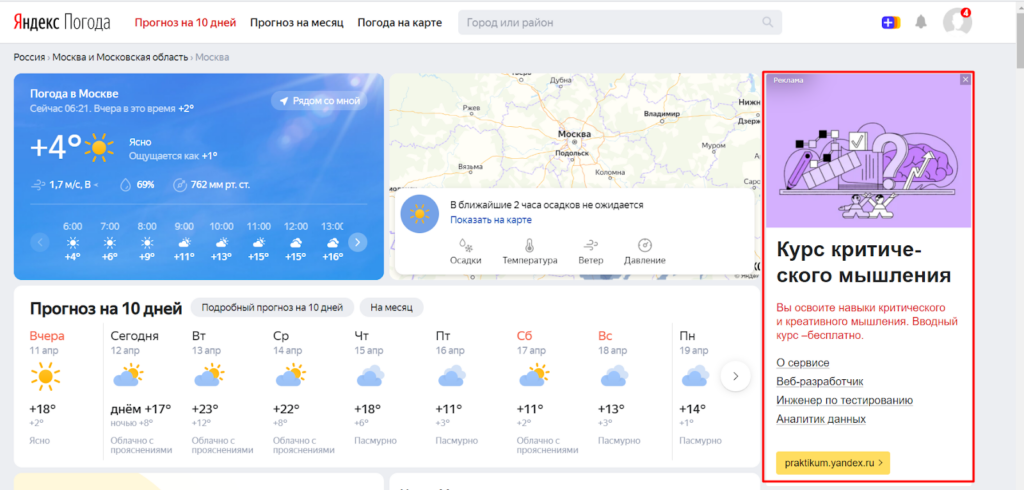
Task: Select the Ветер map layer icon
Action: 591,246
